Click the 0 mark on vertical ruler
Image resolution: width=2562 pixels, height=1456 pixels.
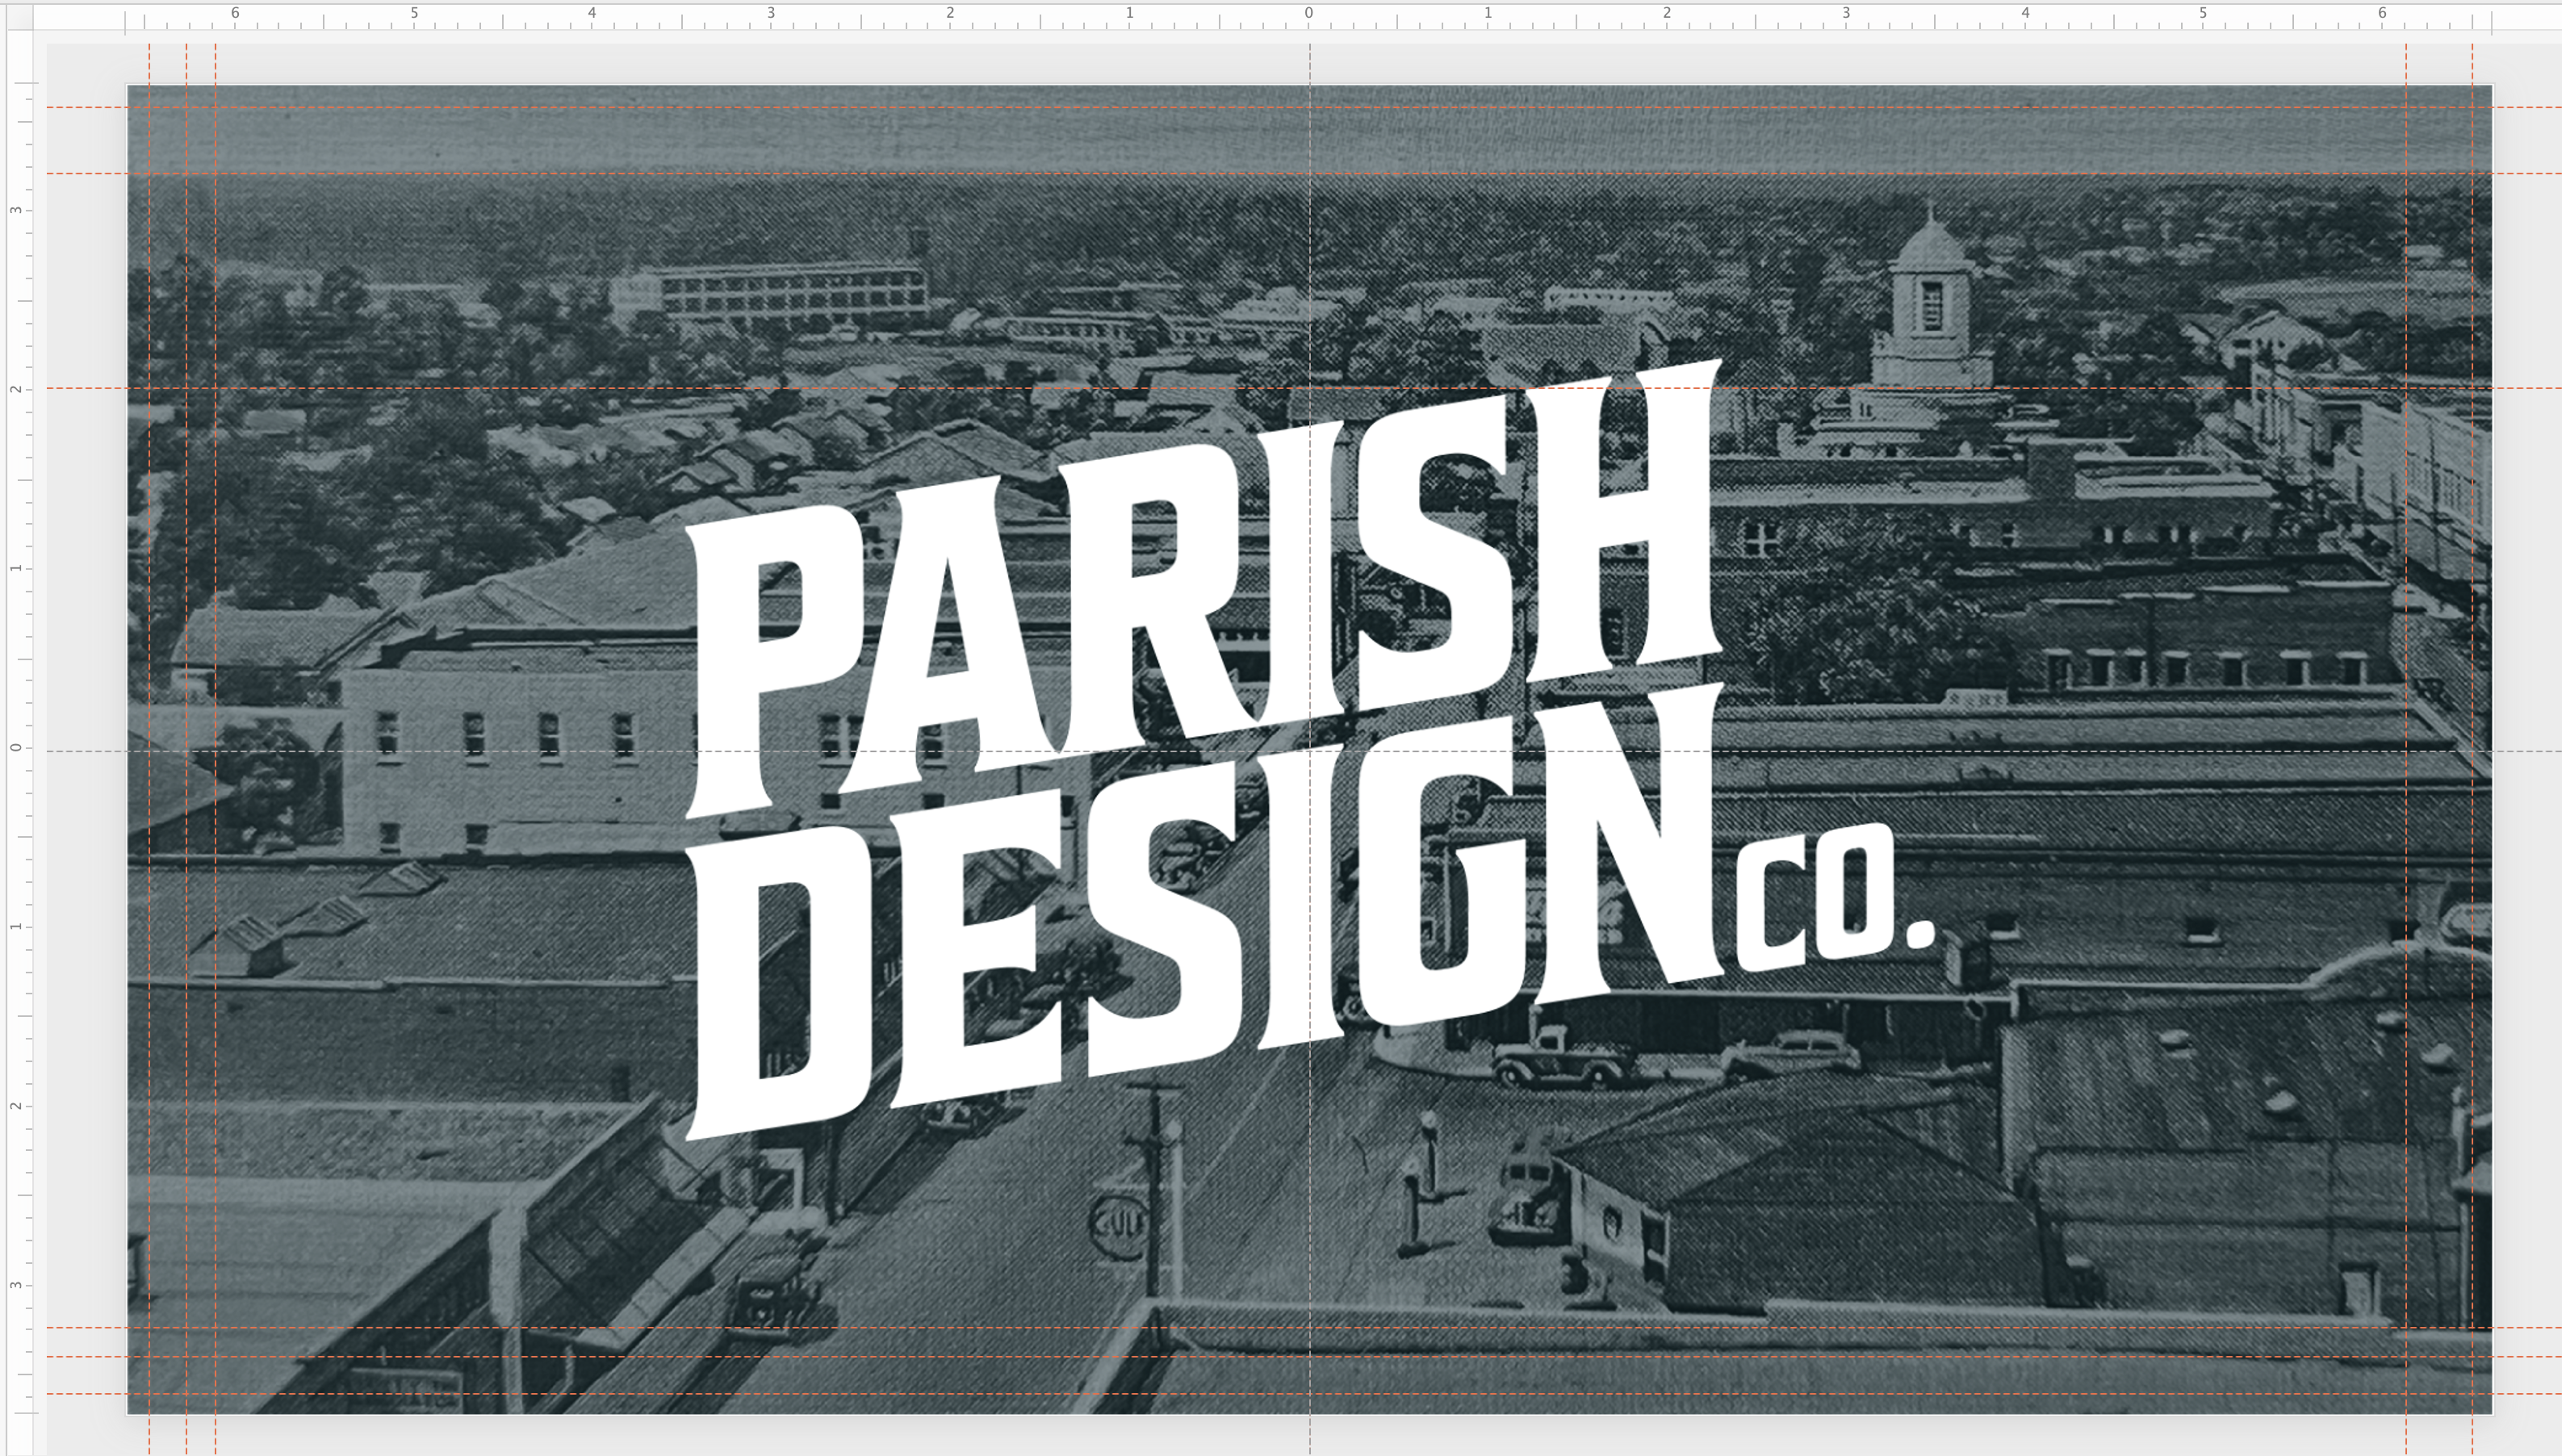tap(17, 747)
